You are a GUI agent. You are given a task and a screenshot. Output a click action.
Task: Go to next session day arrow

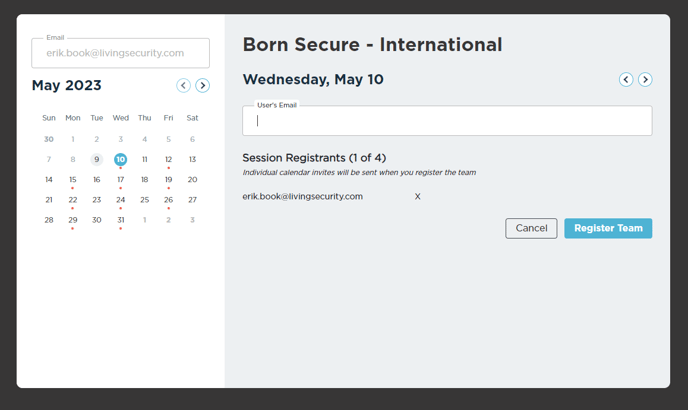tap(645, 79)
